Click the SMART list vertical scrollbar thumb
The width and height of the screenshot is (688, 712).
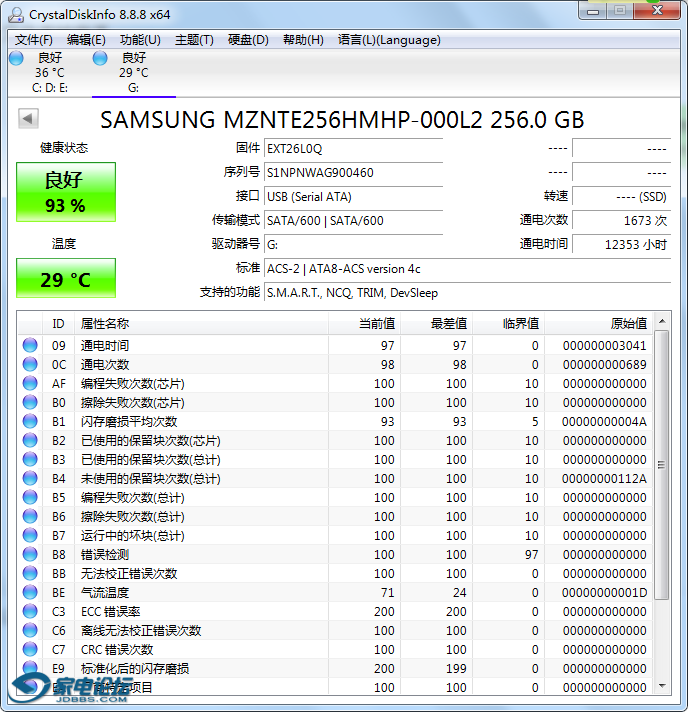662,465
